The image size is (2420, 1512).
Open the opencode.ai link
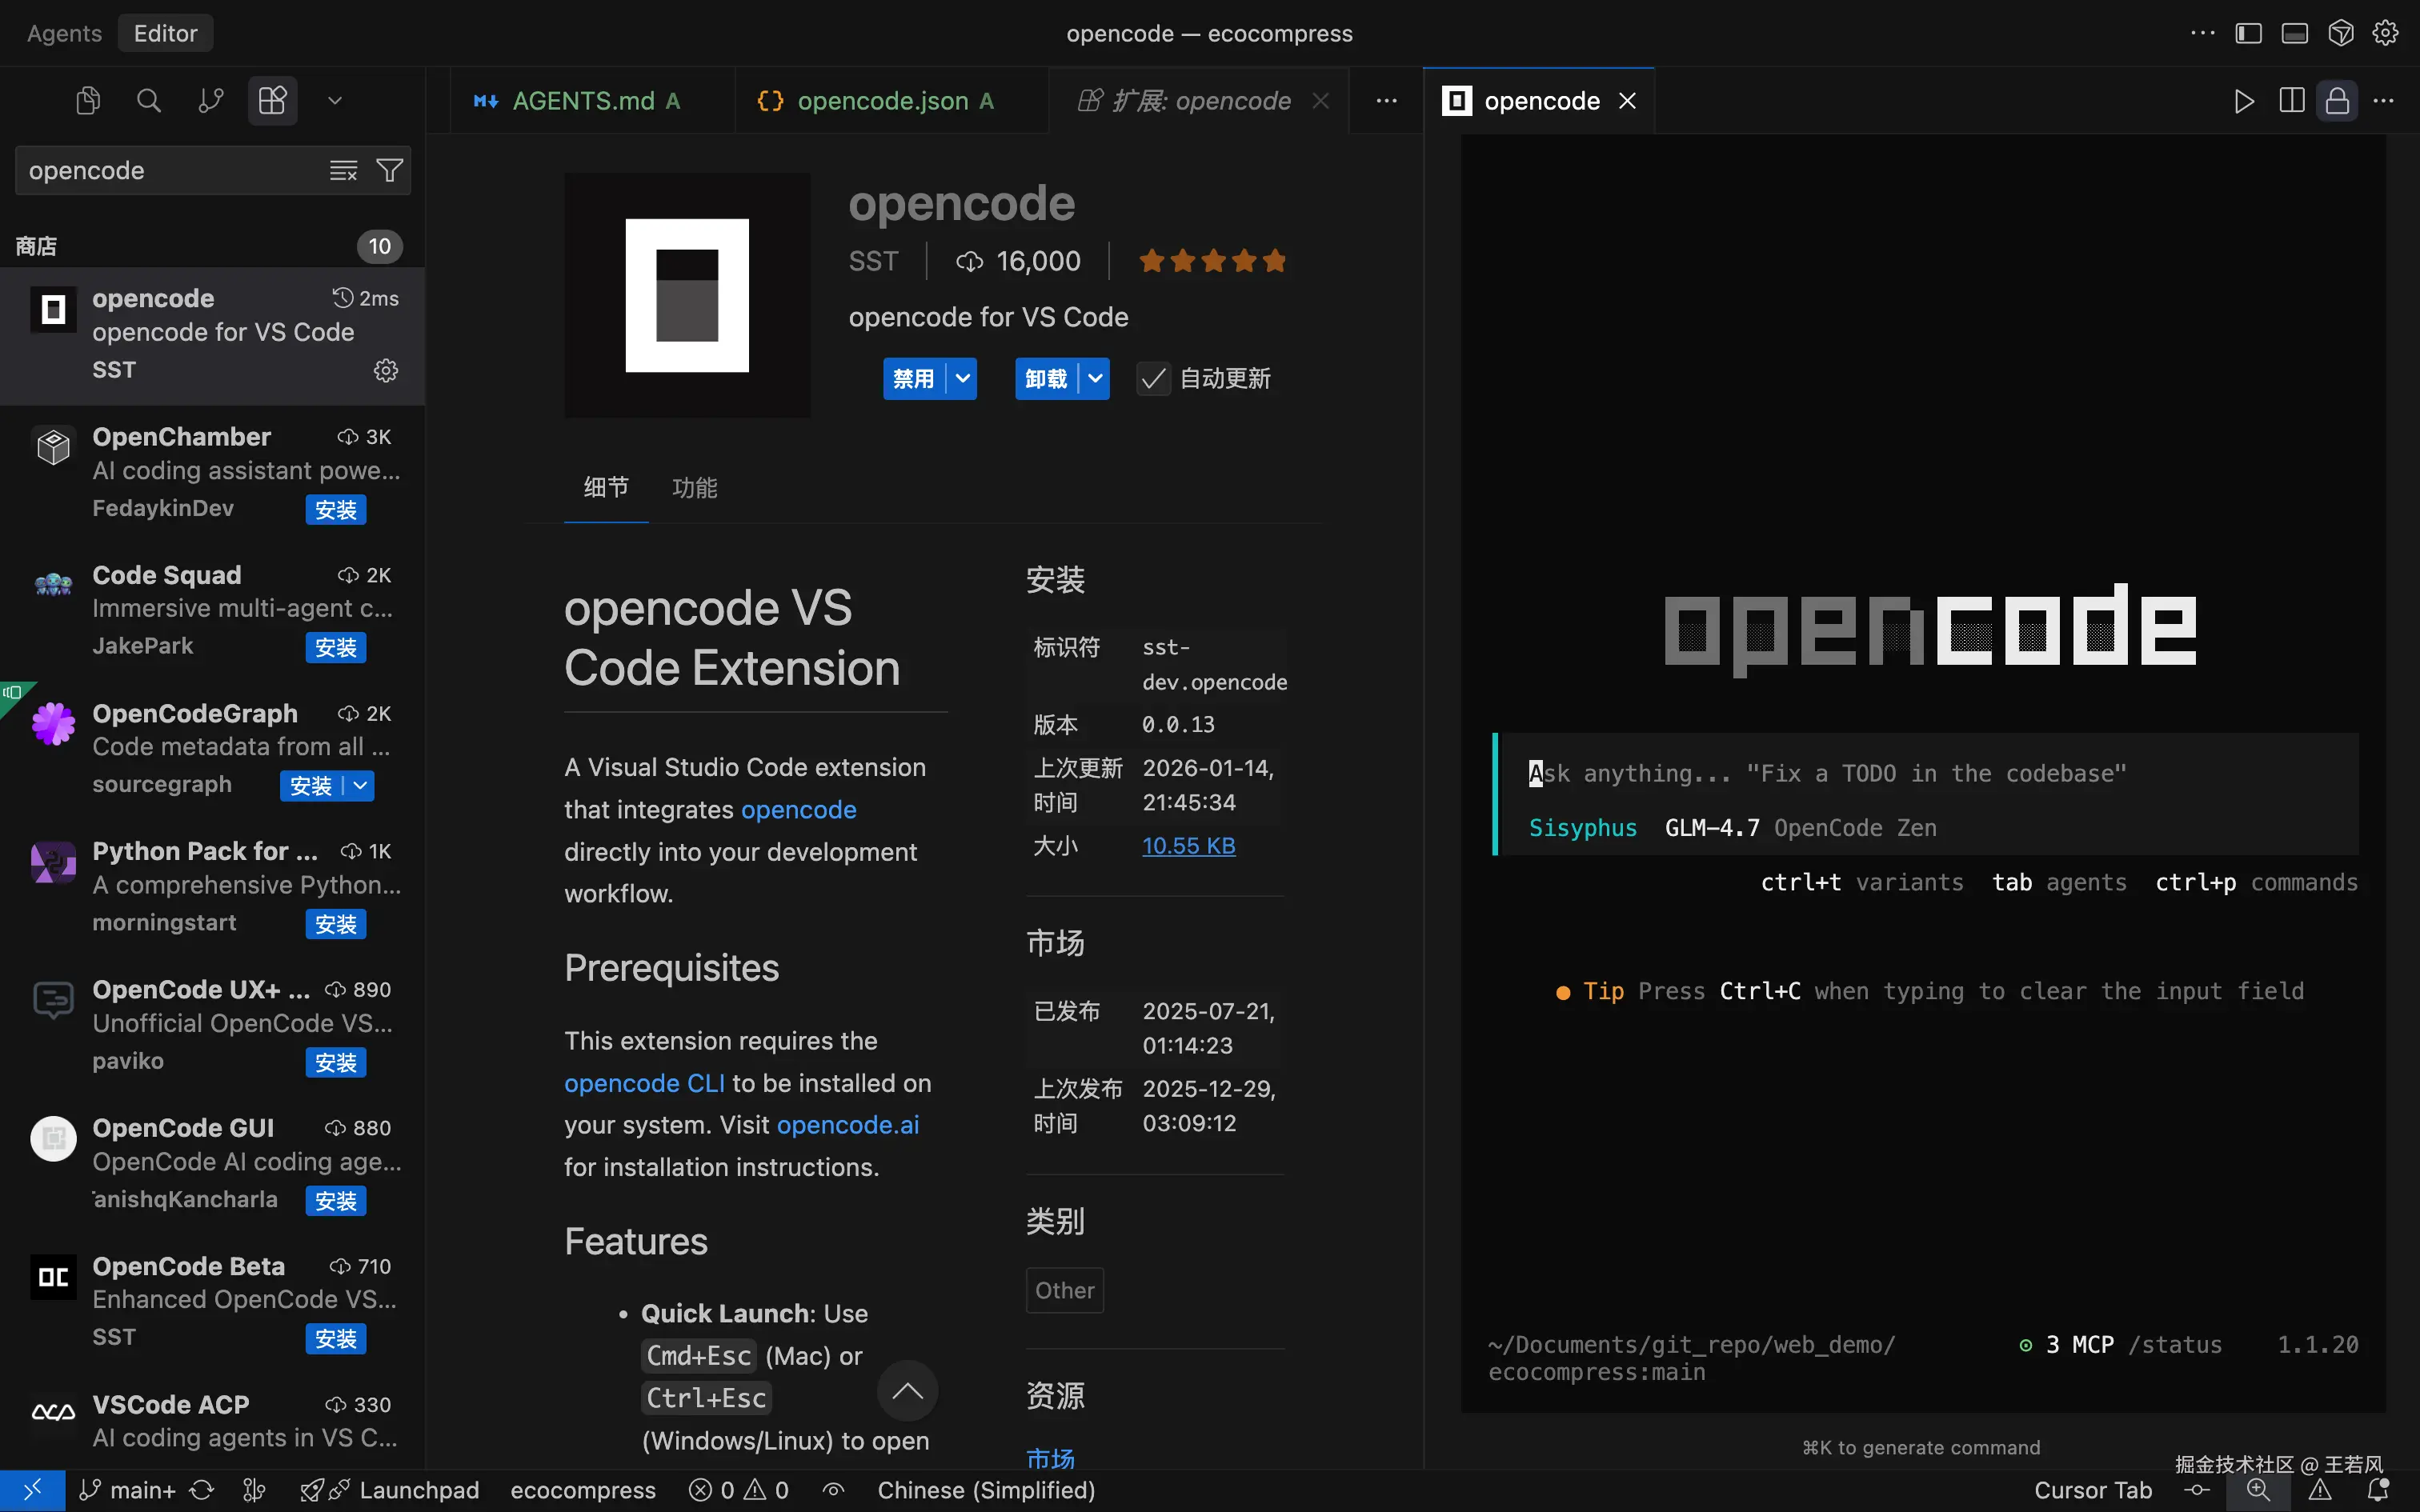tap(847, 1125)
